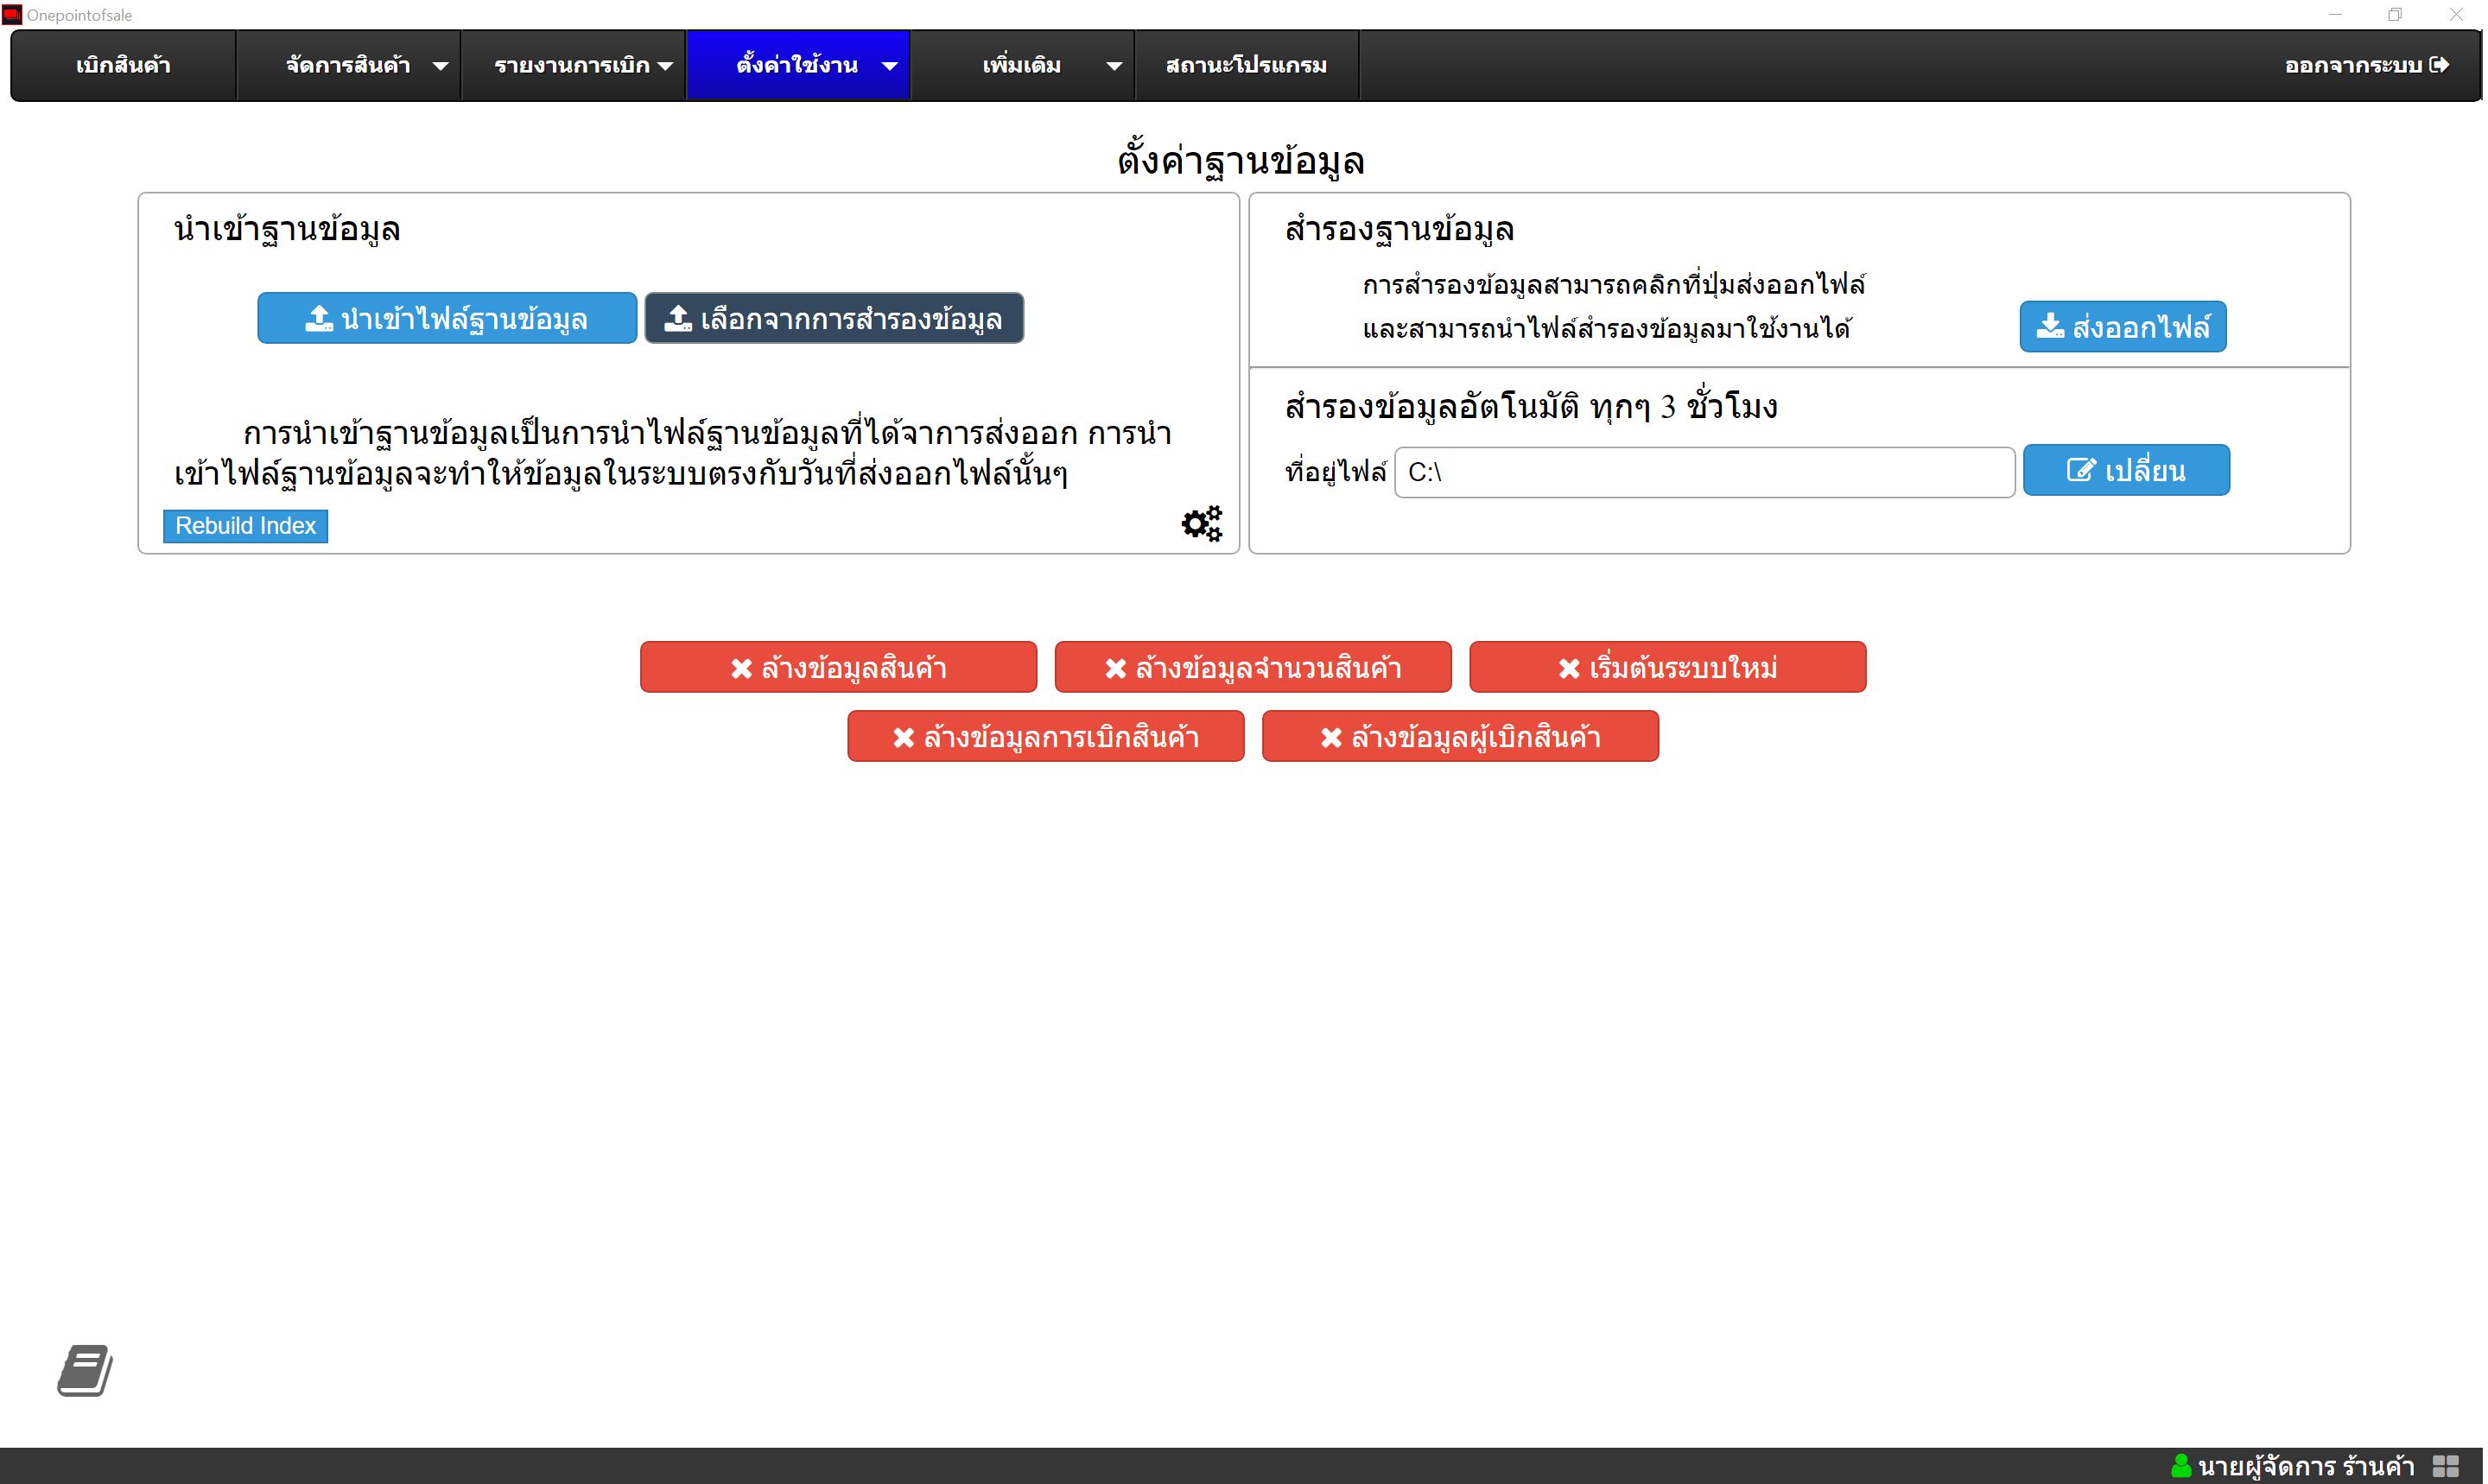Click the ตั้งค่าฐานข้อมูล page heading
Screen dimensions: 2488x1484
point(1240,161)
